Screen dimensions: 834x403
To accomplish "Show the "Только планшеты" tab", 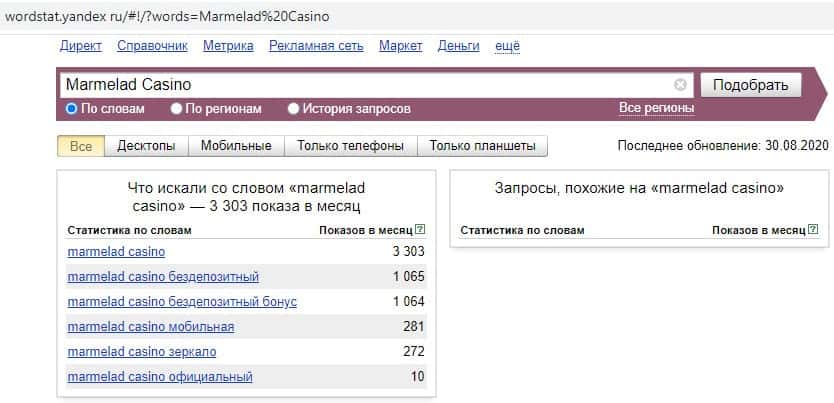I will click(482, 146).
